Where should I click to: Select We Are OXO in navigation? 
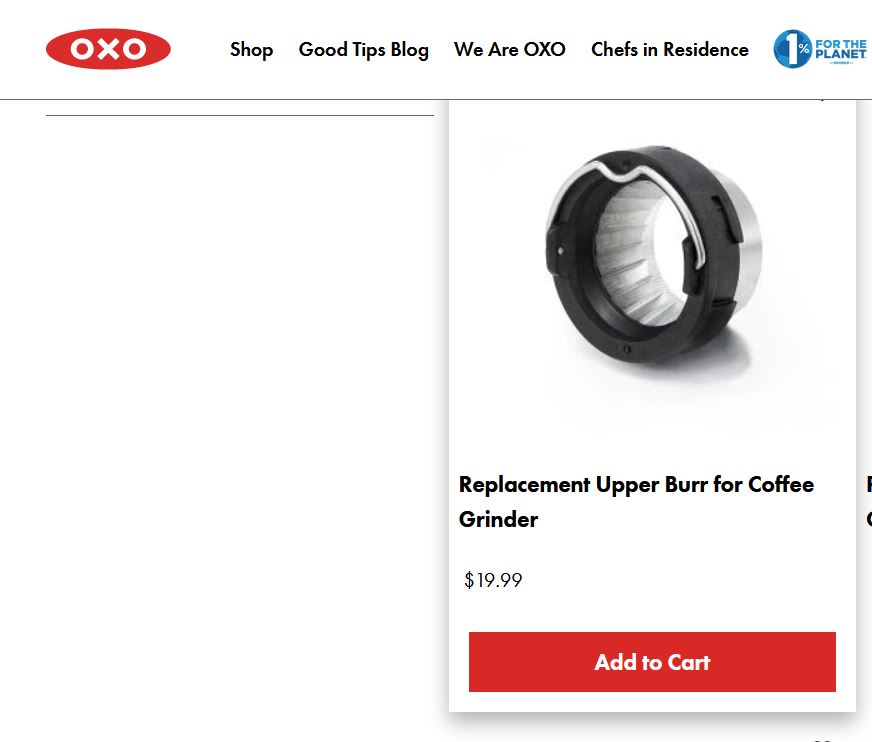[509, 49]
